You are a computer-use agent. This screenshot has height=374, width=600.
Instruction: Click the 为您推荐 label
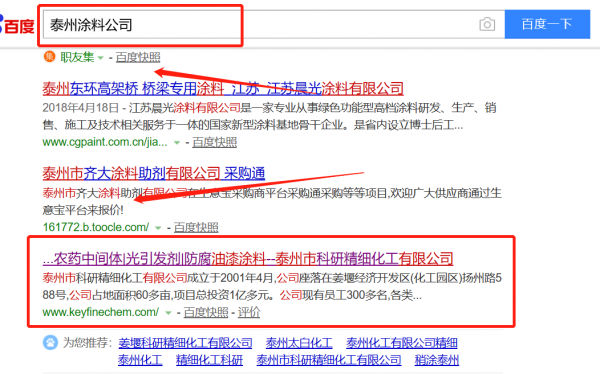point(88,342)
